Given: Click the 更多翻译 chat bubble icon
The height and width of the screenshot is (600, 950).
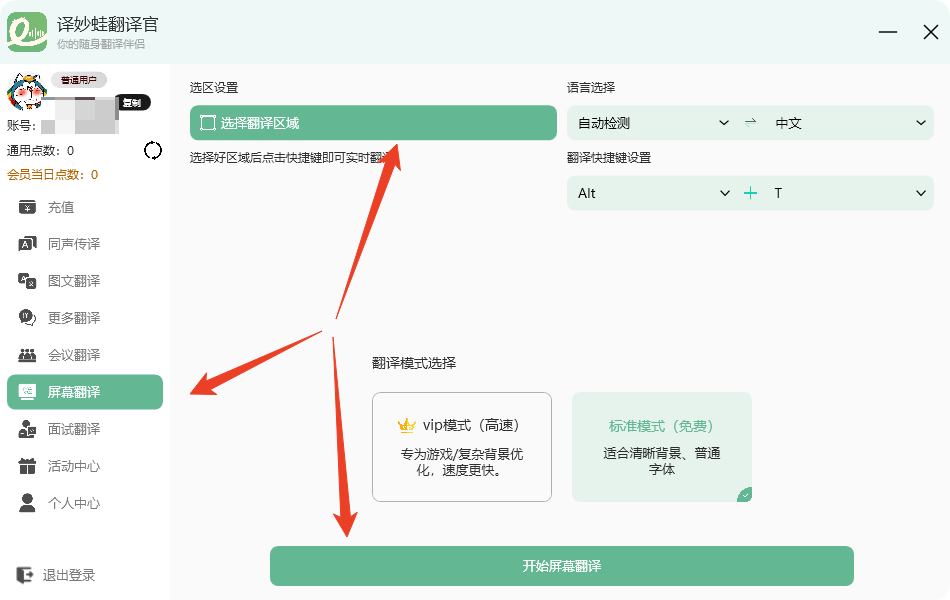Looking at the screenshot, I should pyautogui.click(x=28, y=318).
